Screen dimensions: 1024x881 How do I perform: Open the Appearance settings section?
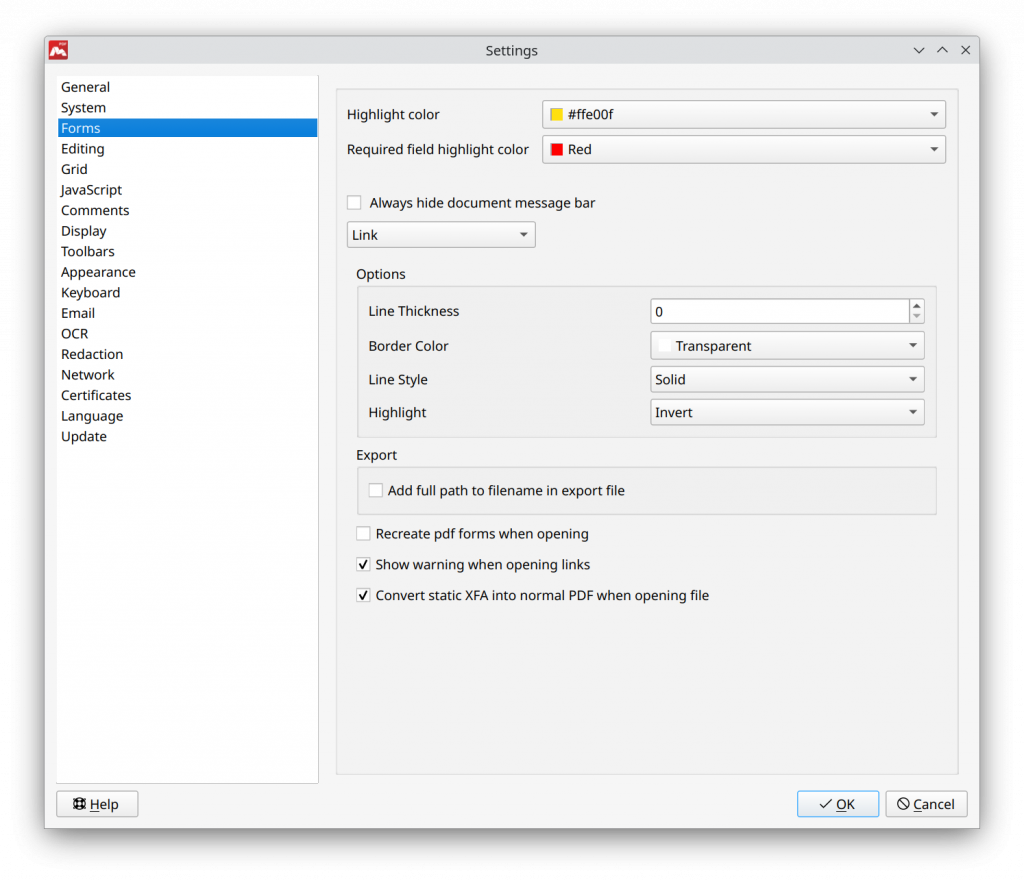[98, 271]
